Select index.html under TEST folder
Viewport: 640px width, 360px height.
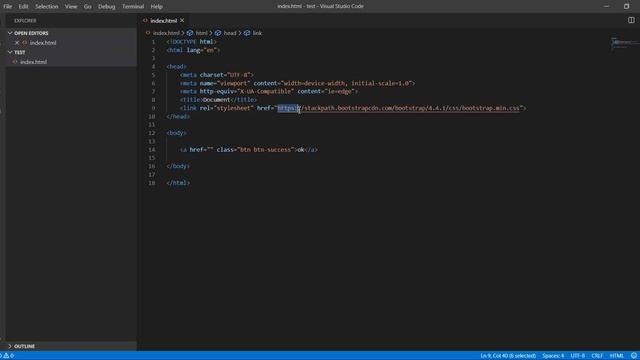[x=33, y=62]
